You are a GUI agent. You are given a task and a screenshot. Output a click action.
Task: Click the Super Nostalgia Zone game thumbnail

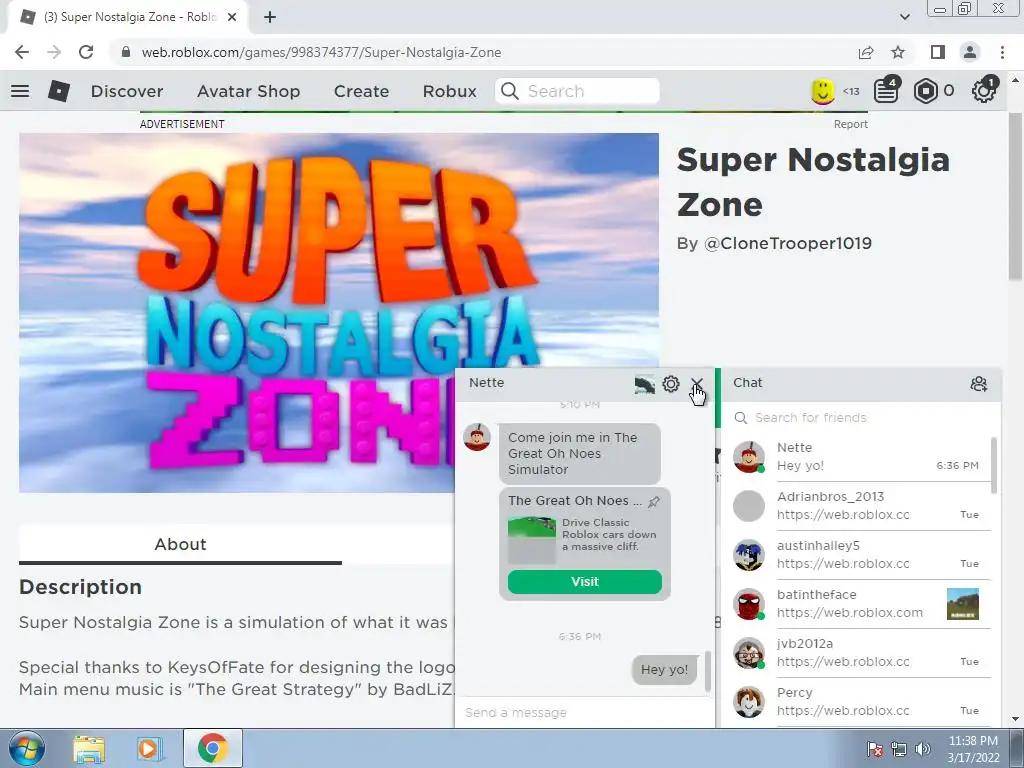339,313
